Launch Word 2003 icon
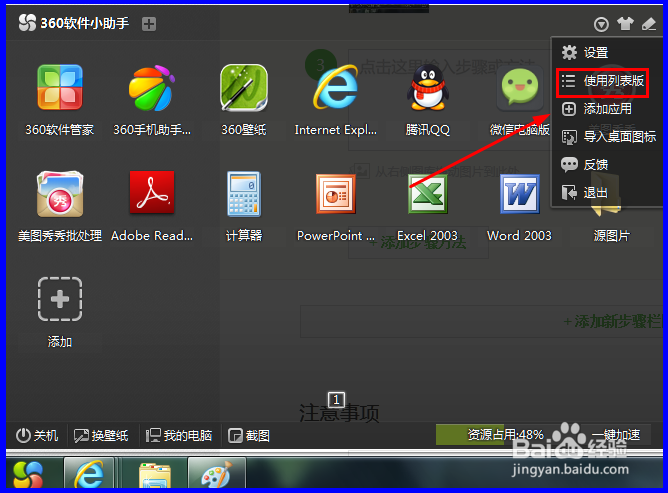 coord(520,194)
